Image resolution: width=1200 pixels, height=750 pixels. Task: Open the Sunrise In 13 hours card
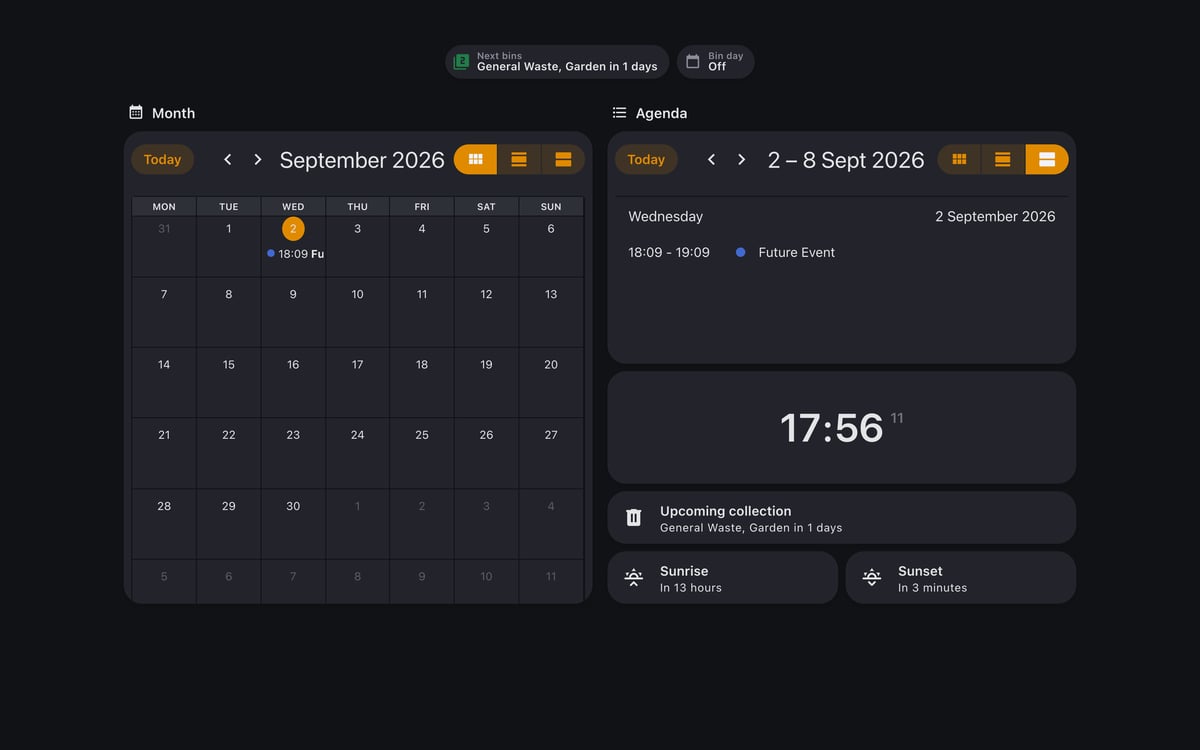pyautogui.click(x=723, y=577)
